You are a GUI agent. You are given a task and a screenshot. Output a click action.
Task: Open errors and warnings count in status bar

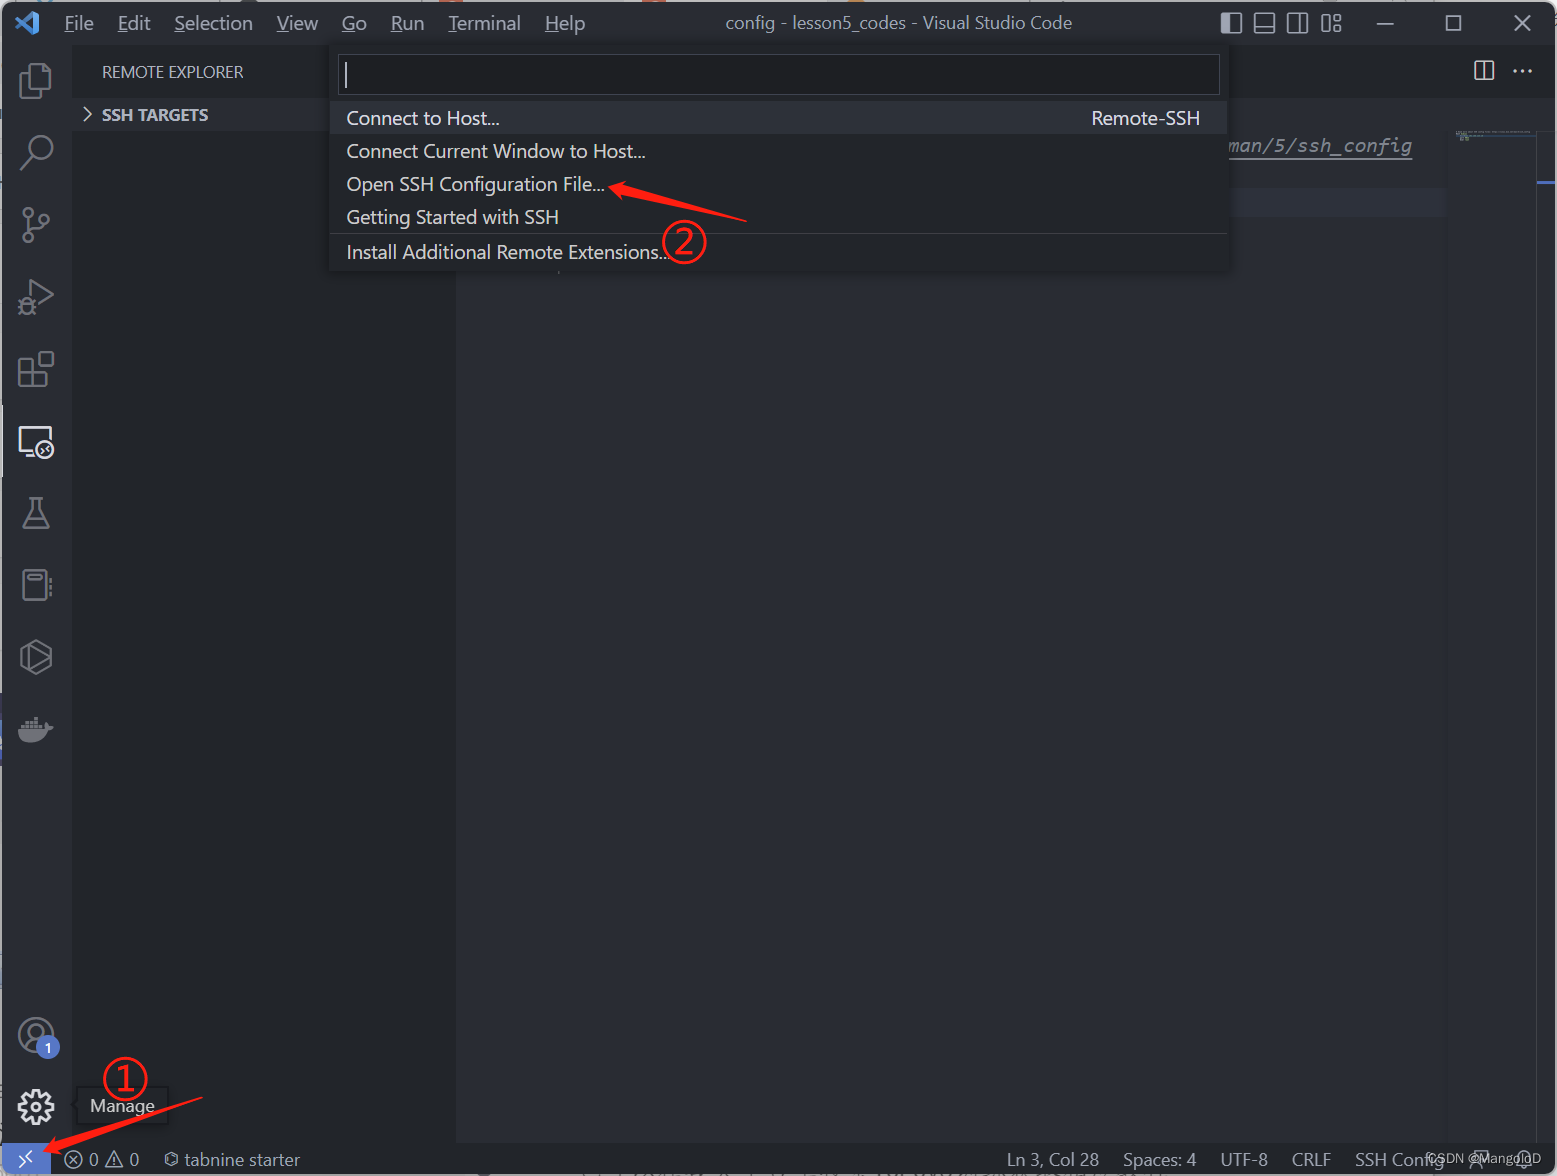tap(102, 1160)
